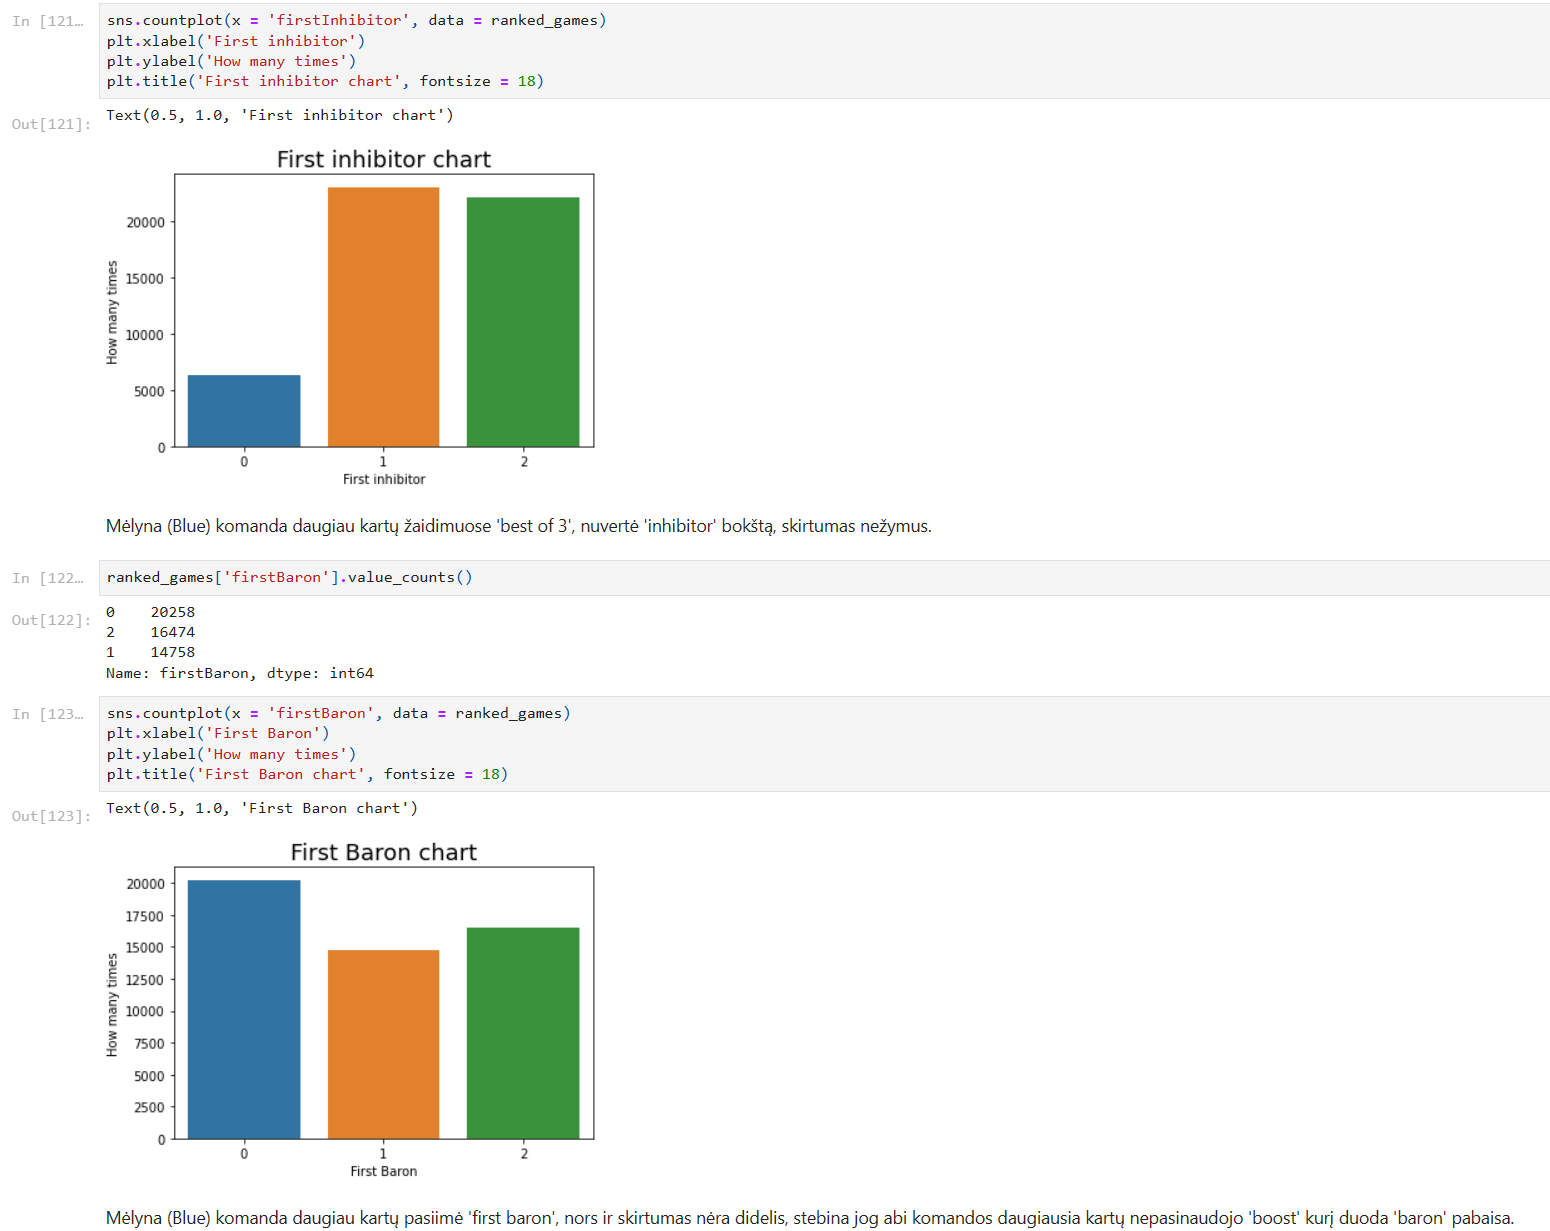
Task: Select the In [123] cell prompt label
Action: (x=48, y=714)
